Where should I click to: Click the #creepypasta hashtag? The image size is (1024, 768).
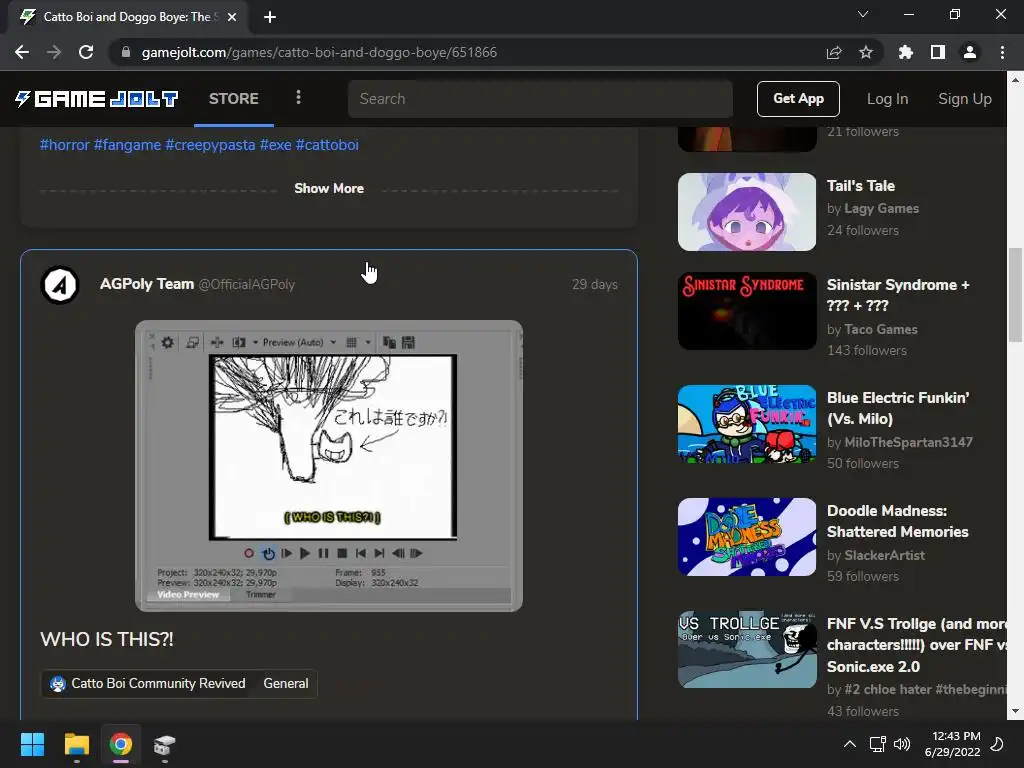click(x=210, y=144)
